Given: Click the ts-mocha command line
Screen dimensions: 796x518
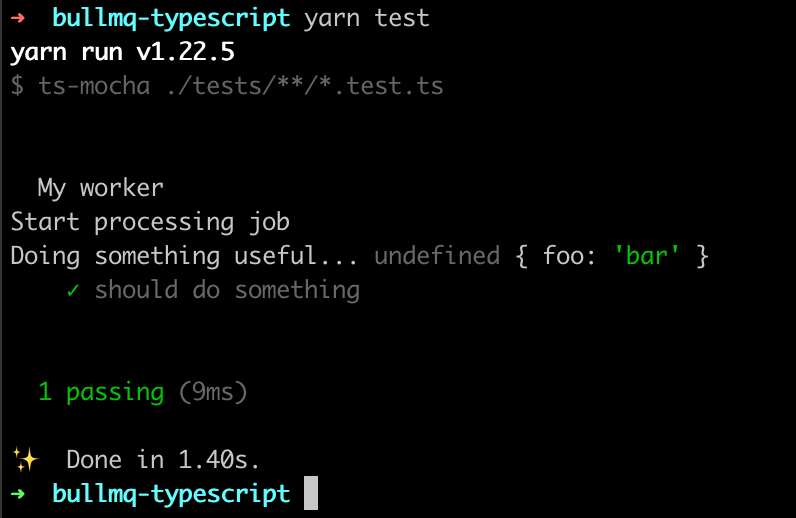Looking at the screenshot, I should coord(227,86).
